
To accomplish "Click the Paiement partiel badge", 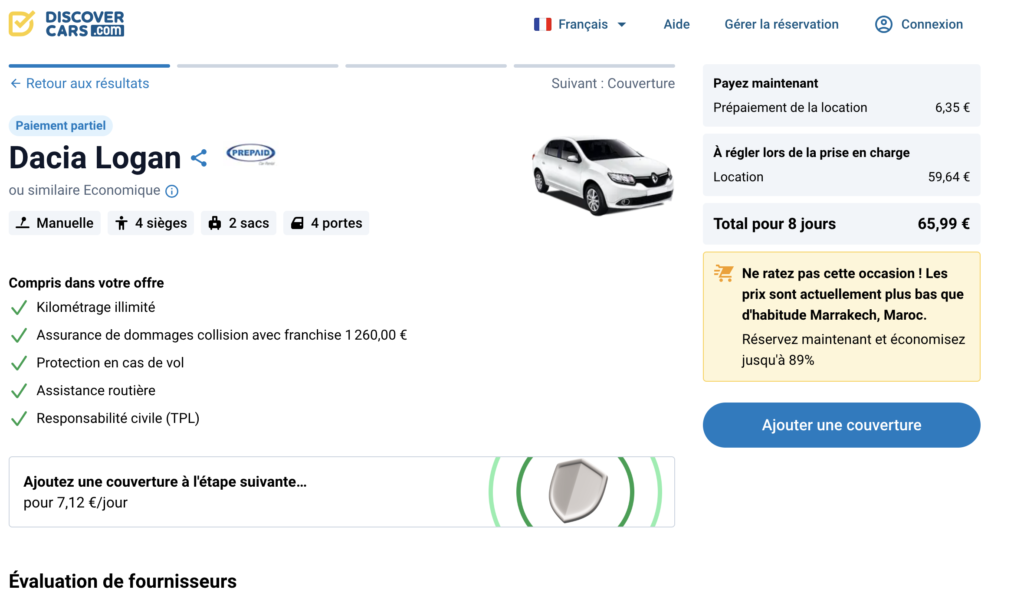I will (x=61, y=126).
